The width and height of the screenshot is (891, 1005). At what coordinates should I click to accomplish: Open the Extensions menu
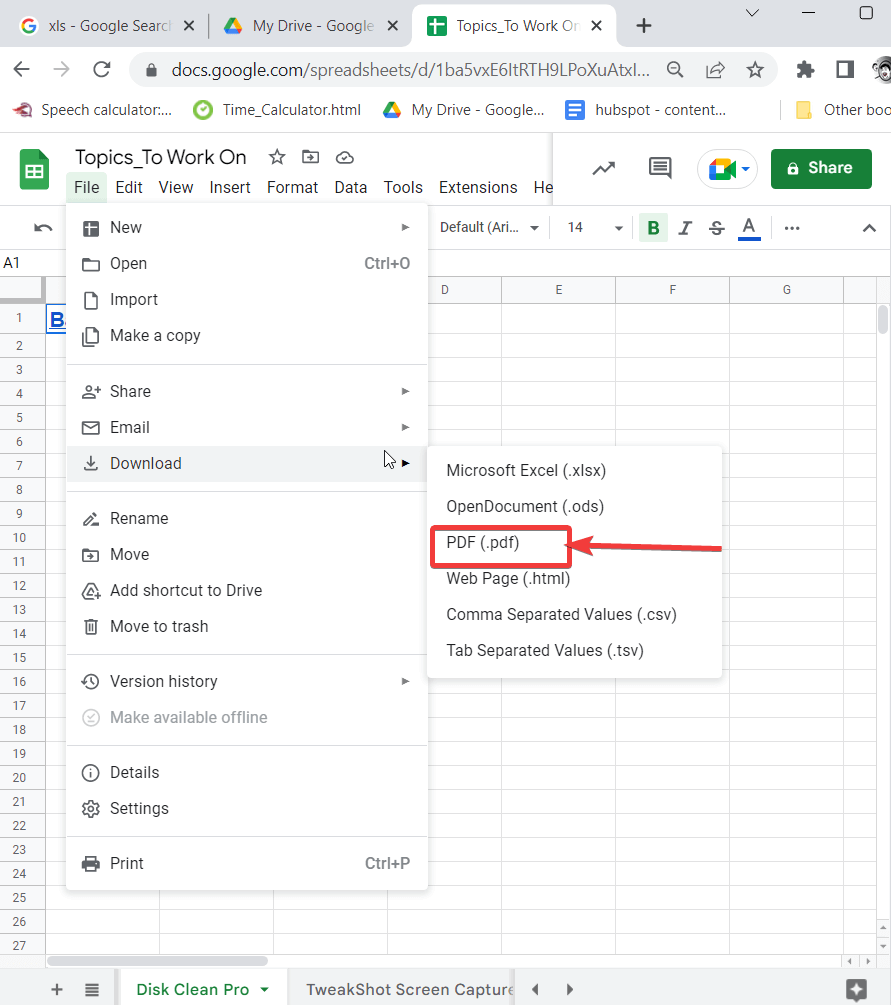[478, 187]
